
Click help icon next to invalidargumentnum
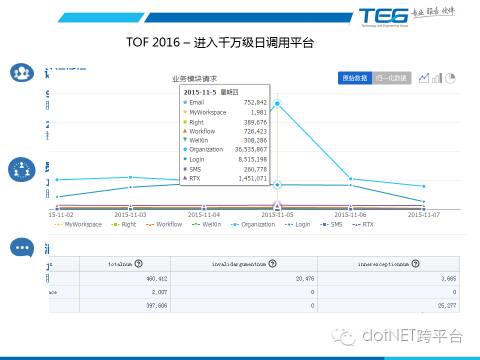coord(273,264)
